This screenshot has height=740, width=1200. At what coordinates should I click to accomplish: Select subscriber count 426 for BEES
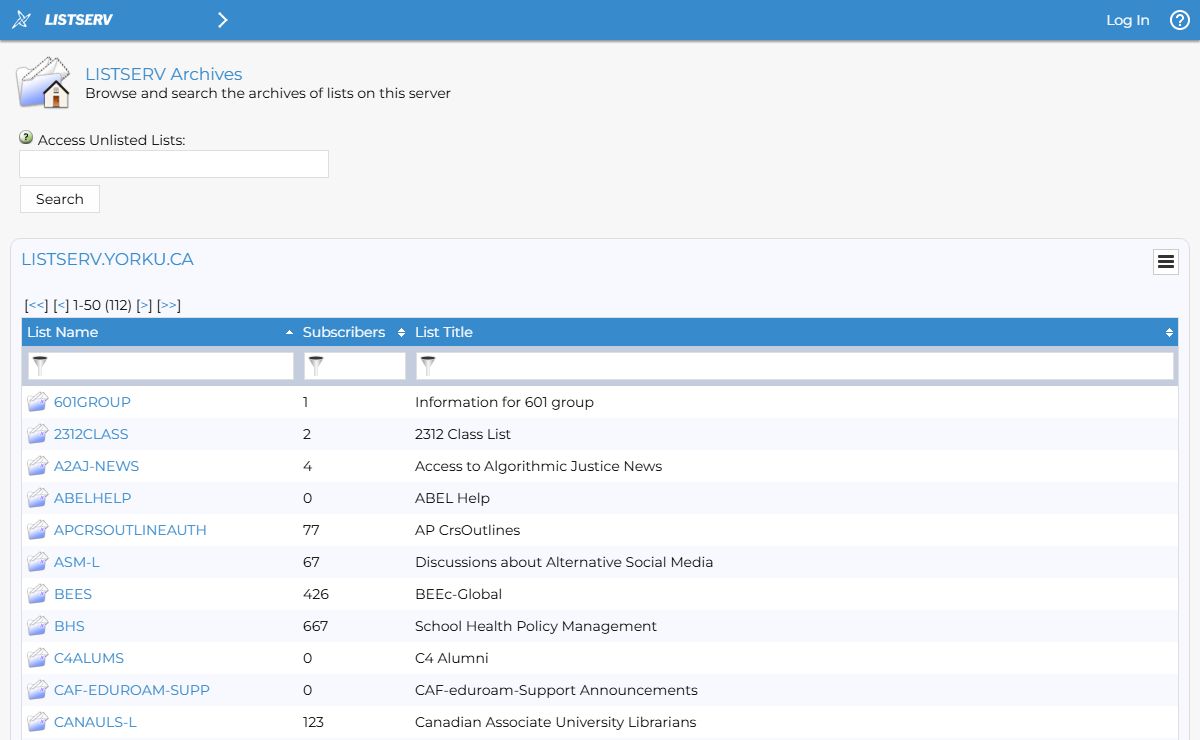tap(316, 594)
